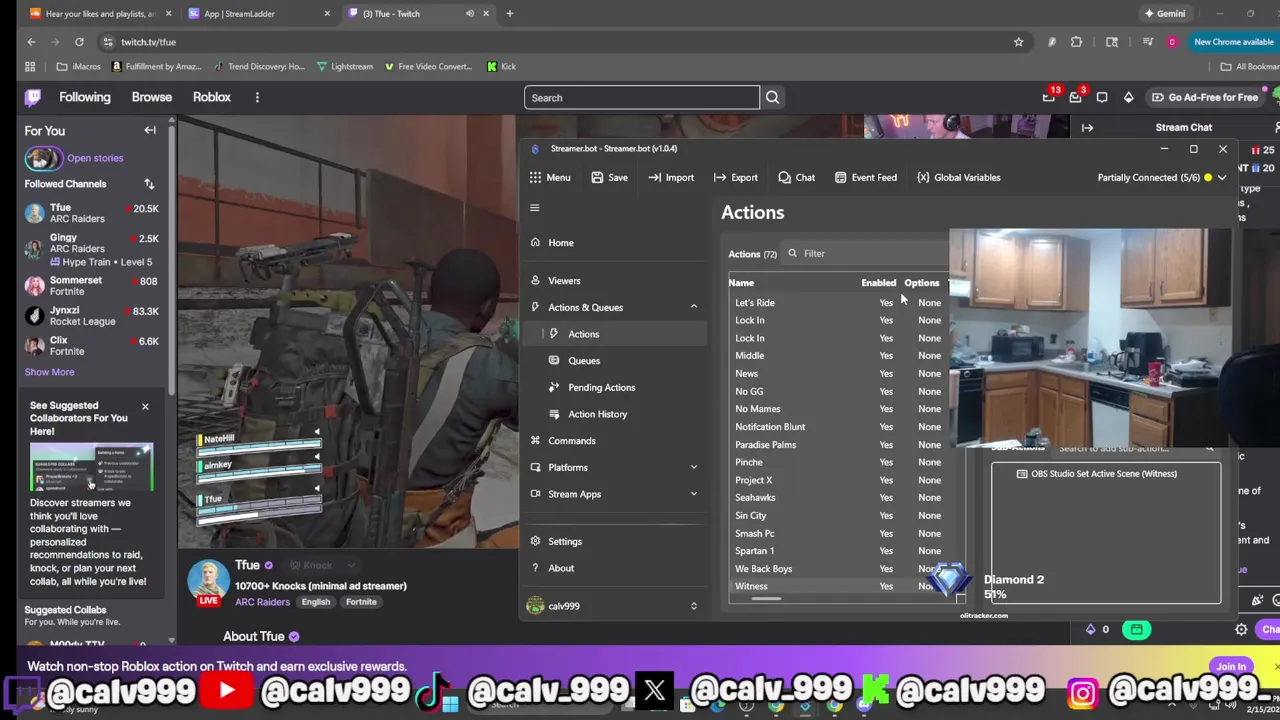Collapse the For You sidebar arrow
The width and height of the screenshot is (1280, 720).
tap(150, 130)
